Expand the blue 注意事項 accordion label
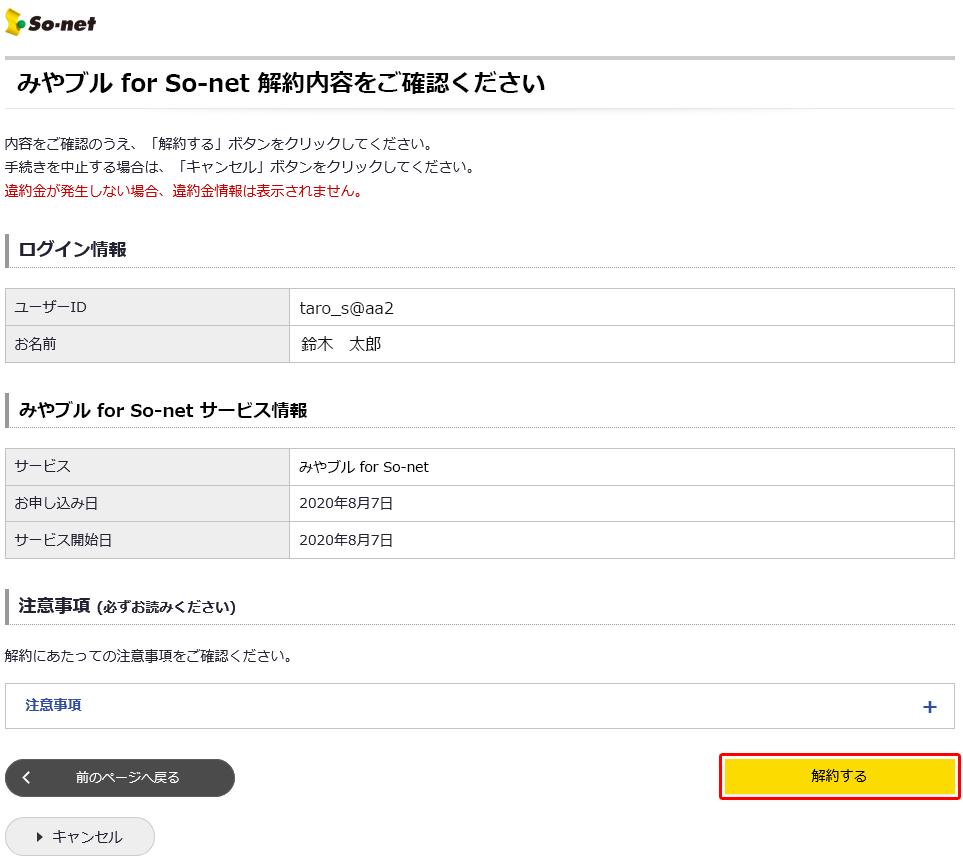Viewport: 963px width, 860px height. pyautogui.click(x=53, y=706)
